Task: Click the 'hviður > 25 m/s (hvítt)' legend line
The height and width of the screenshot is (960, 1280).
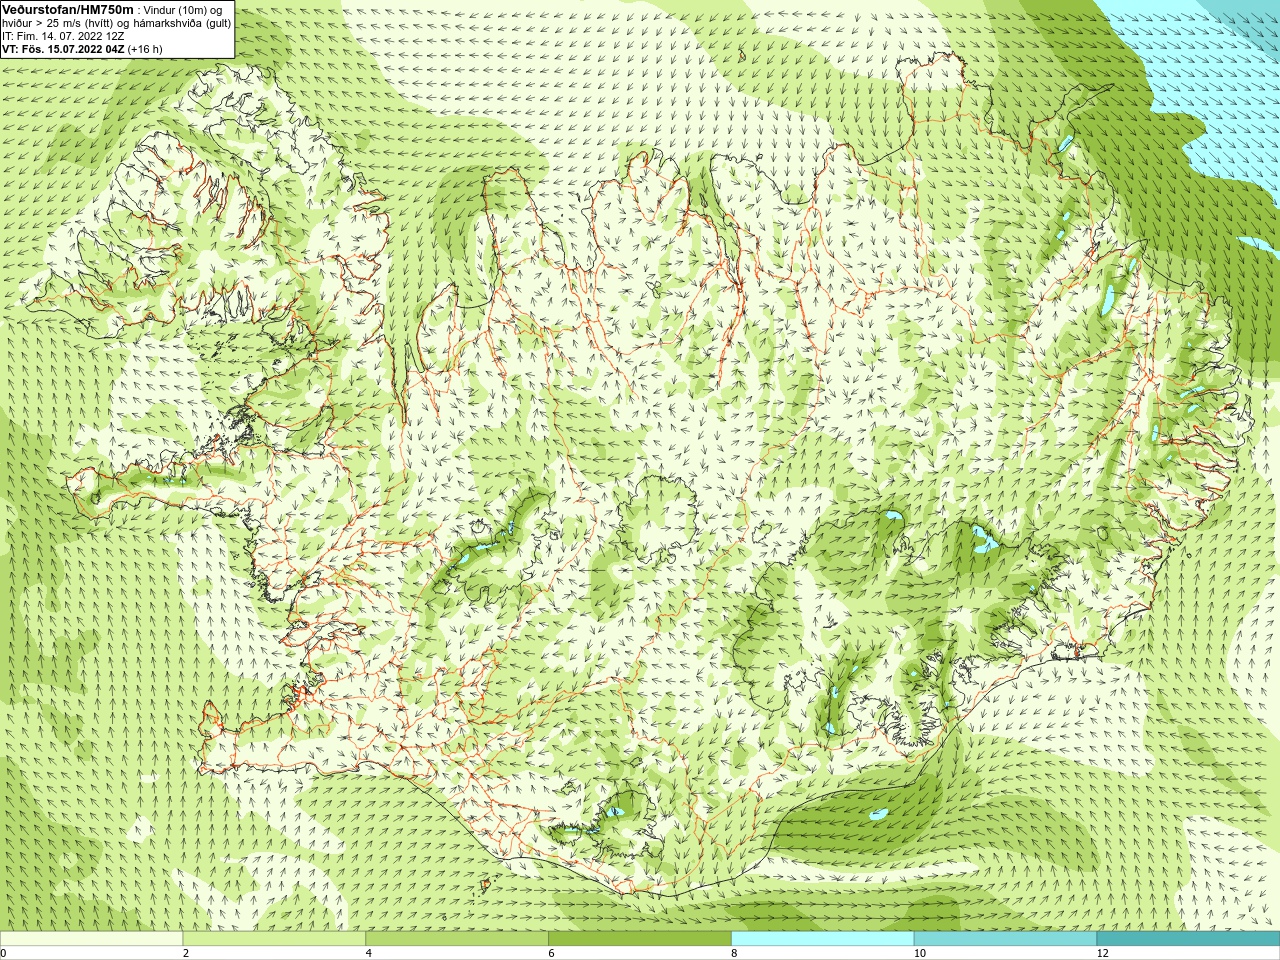Action: coord(57,23)
